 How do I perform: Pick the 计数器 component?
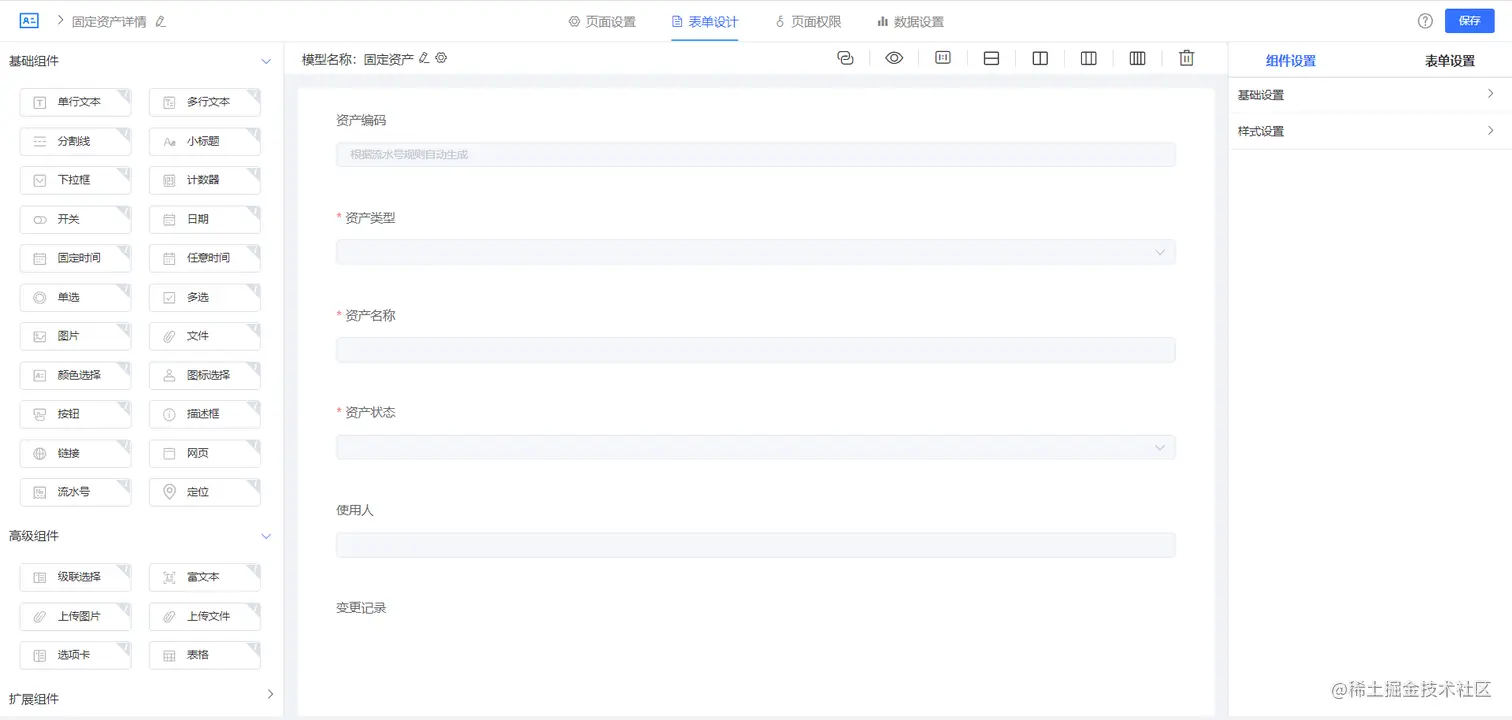click(205, 180)
